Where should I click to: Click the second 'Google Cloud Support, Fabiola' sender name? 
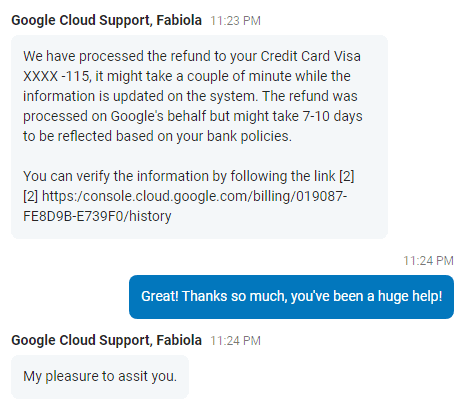click(106, 340)
